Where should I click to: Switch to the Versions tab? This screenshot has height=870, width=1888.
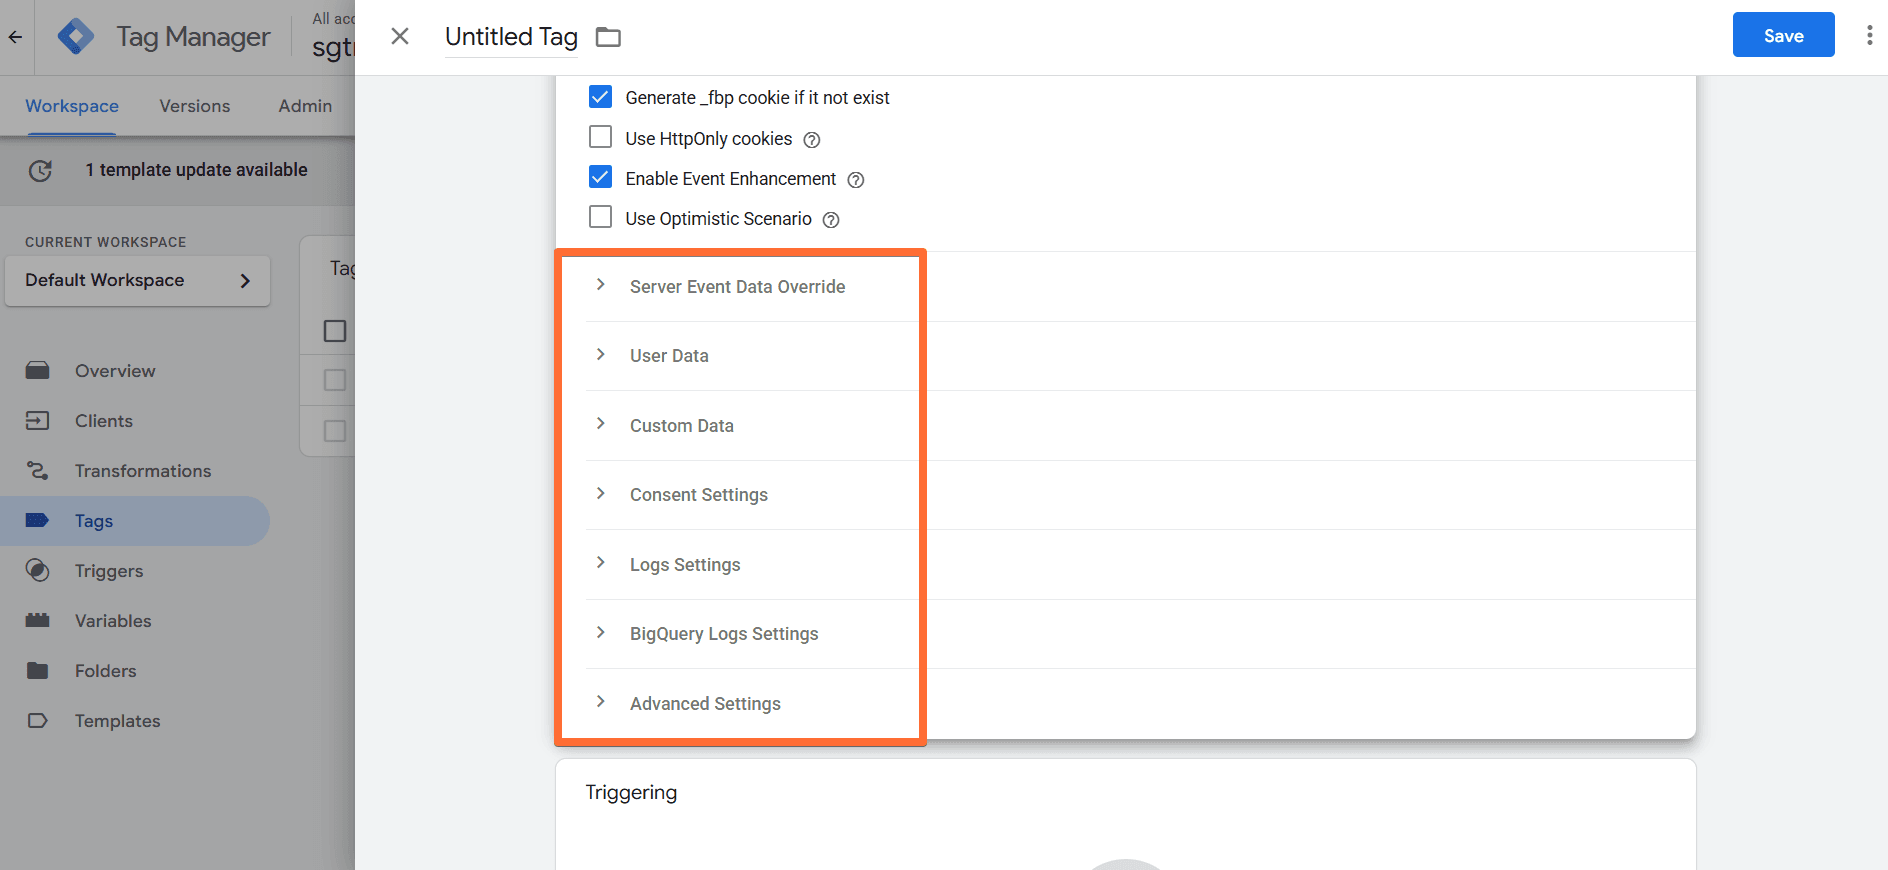tap(195, 106)
